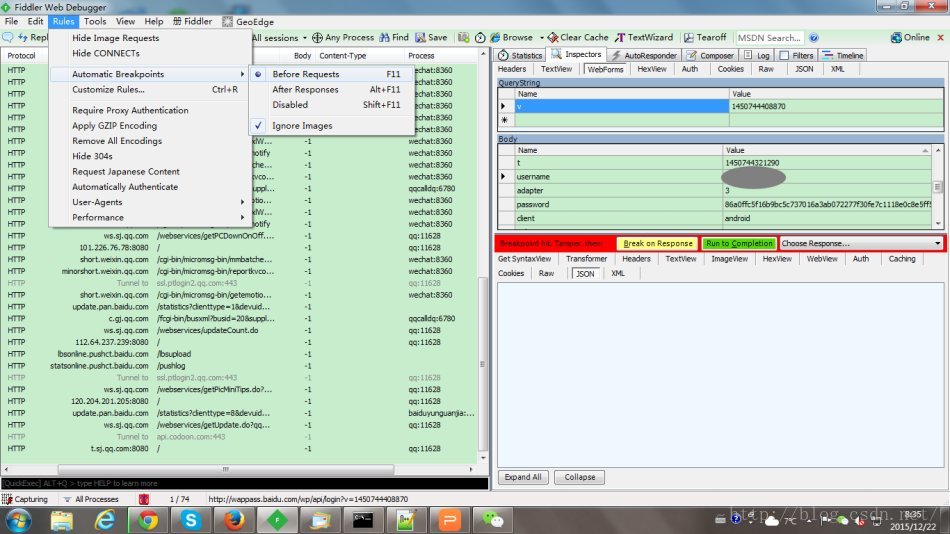
Task: Click the QuickExec command box
Action: tap(244, 483)
